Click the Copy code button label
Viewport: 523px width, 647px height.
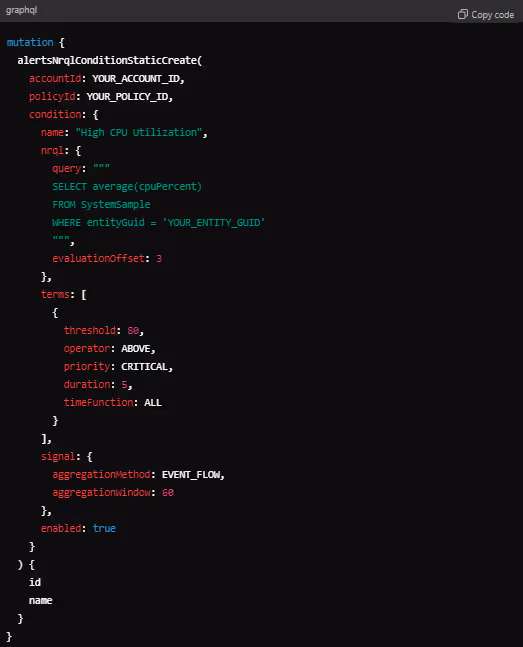click(x=492, y=15)
